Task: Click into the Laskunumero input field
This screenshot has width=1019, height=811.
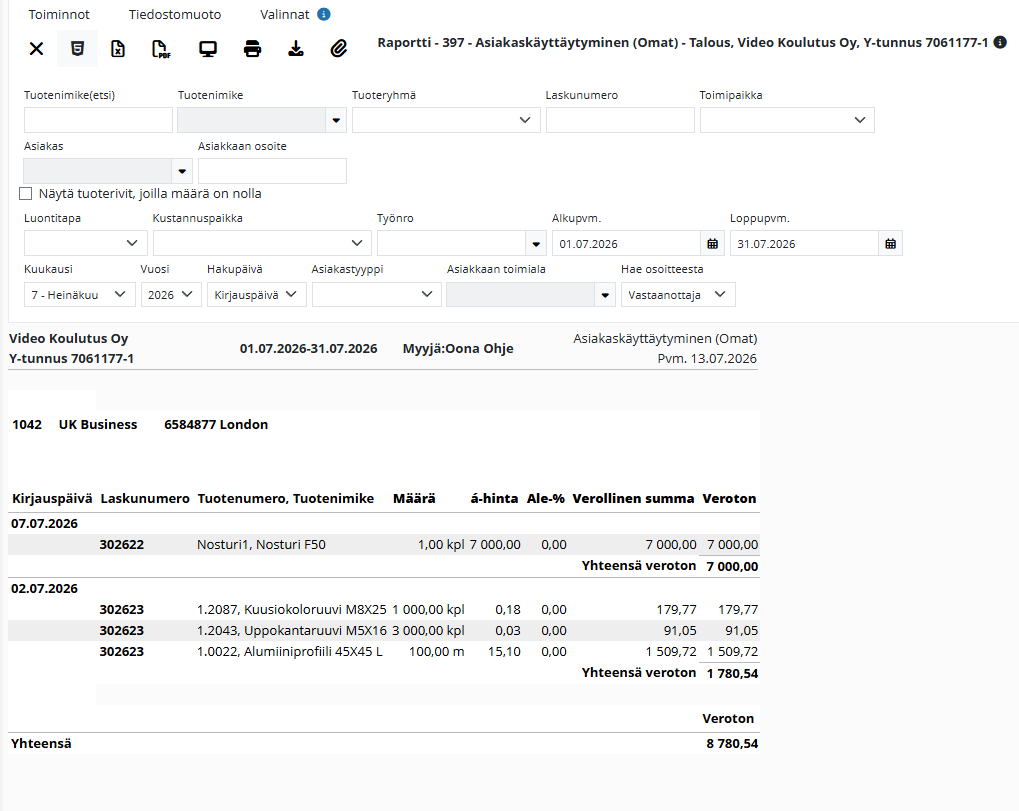Action: (x=620, y=120)
